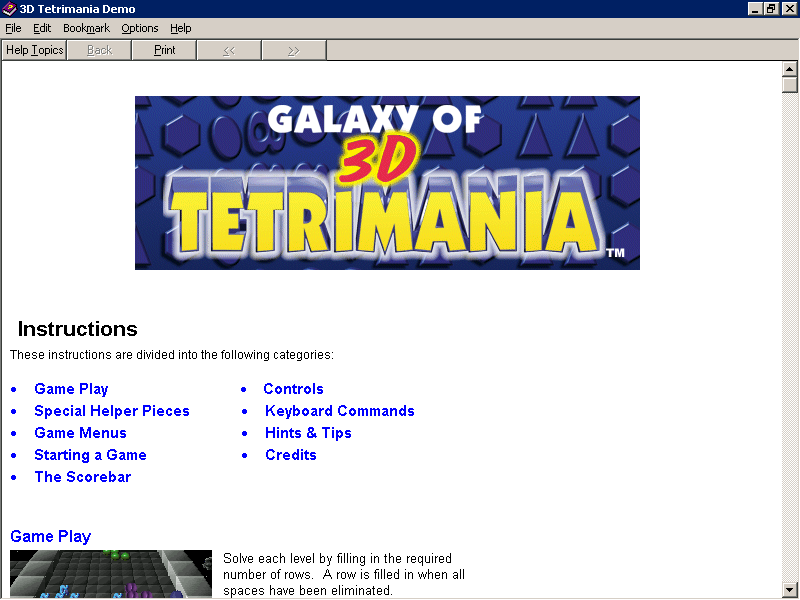The height and width of the screenshot is (600, 800).
Task: Open the Keyboard Commands link
Action: (340, 411)
